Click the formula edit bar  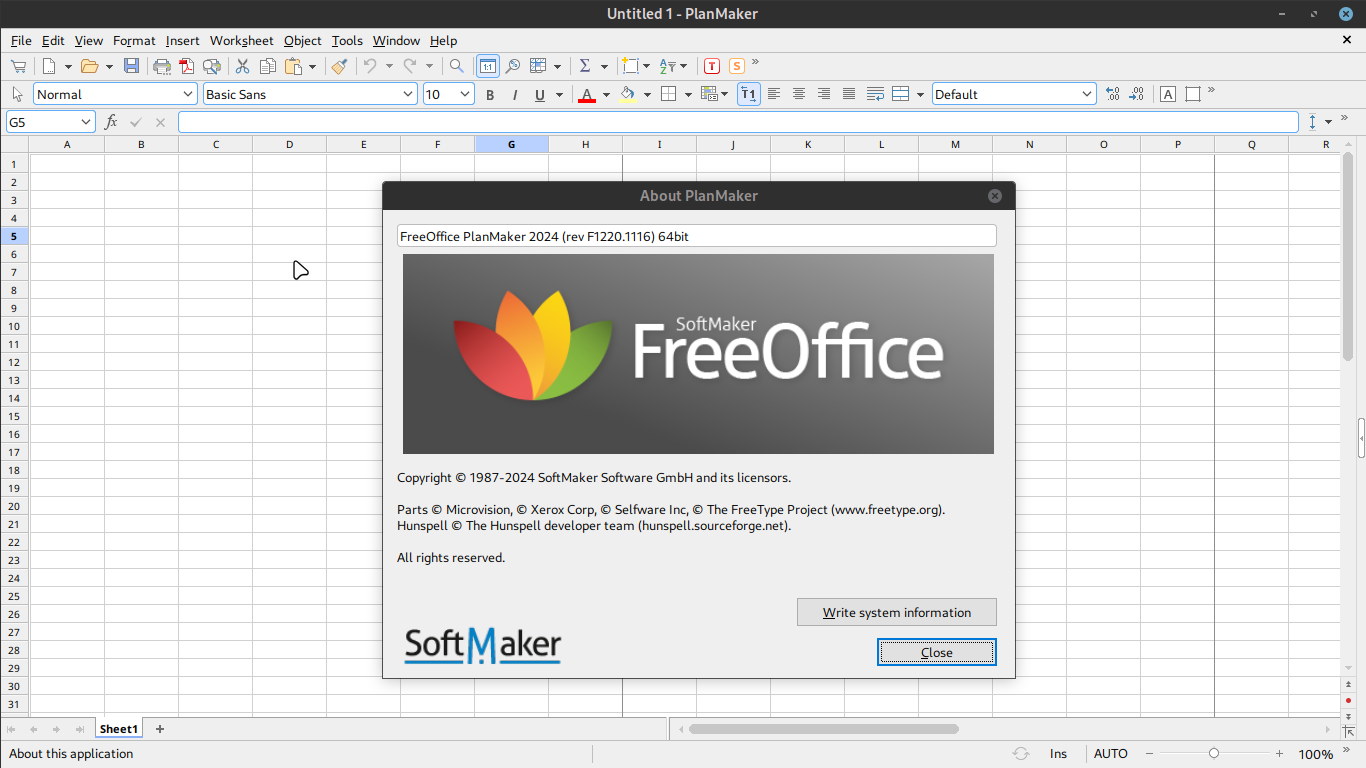pos(738,122)
